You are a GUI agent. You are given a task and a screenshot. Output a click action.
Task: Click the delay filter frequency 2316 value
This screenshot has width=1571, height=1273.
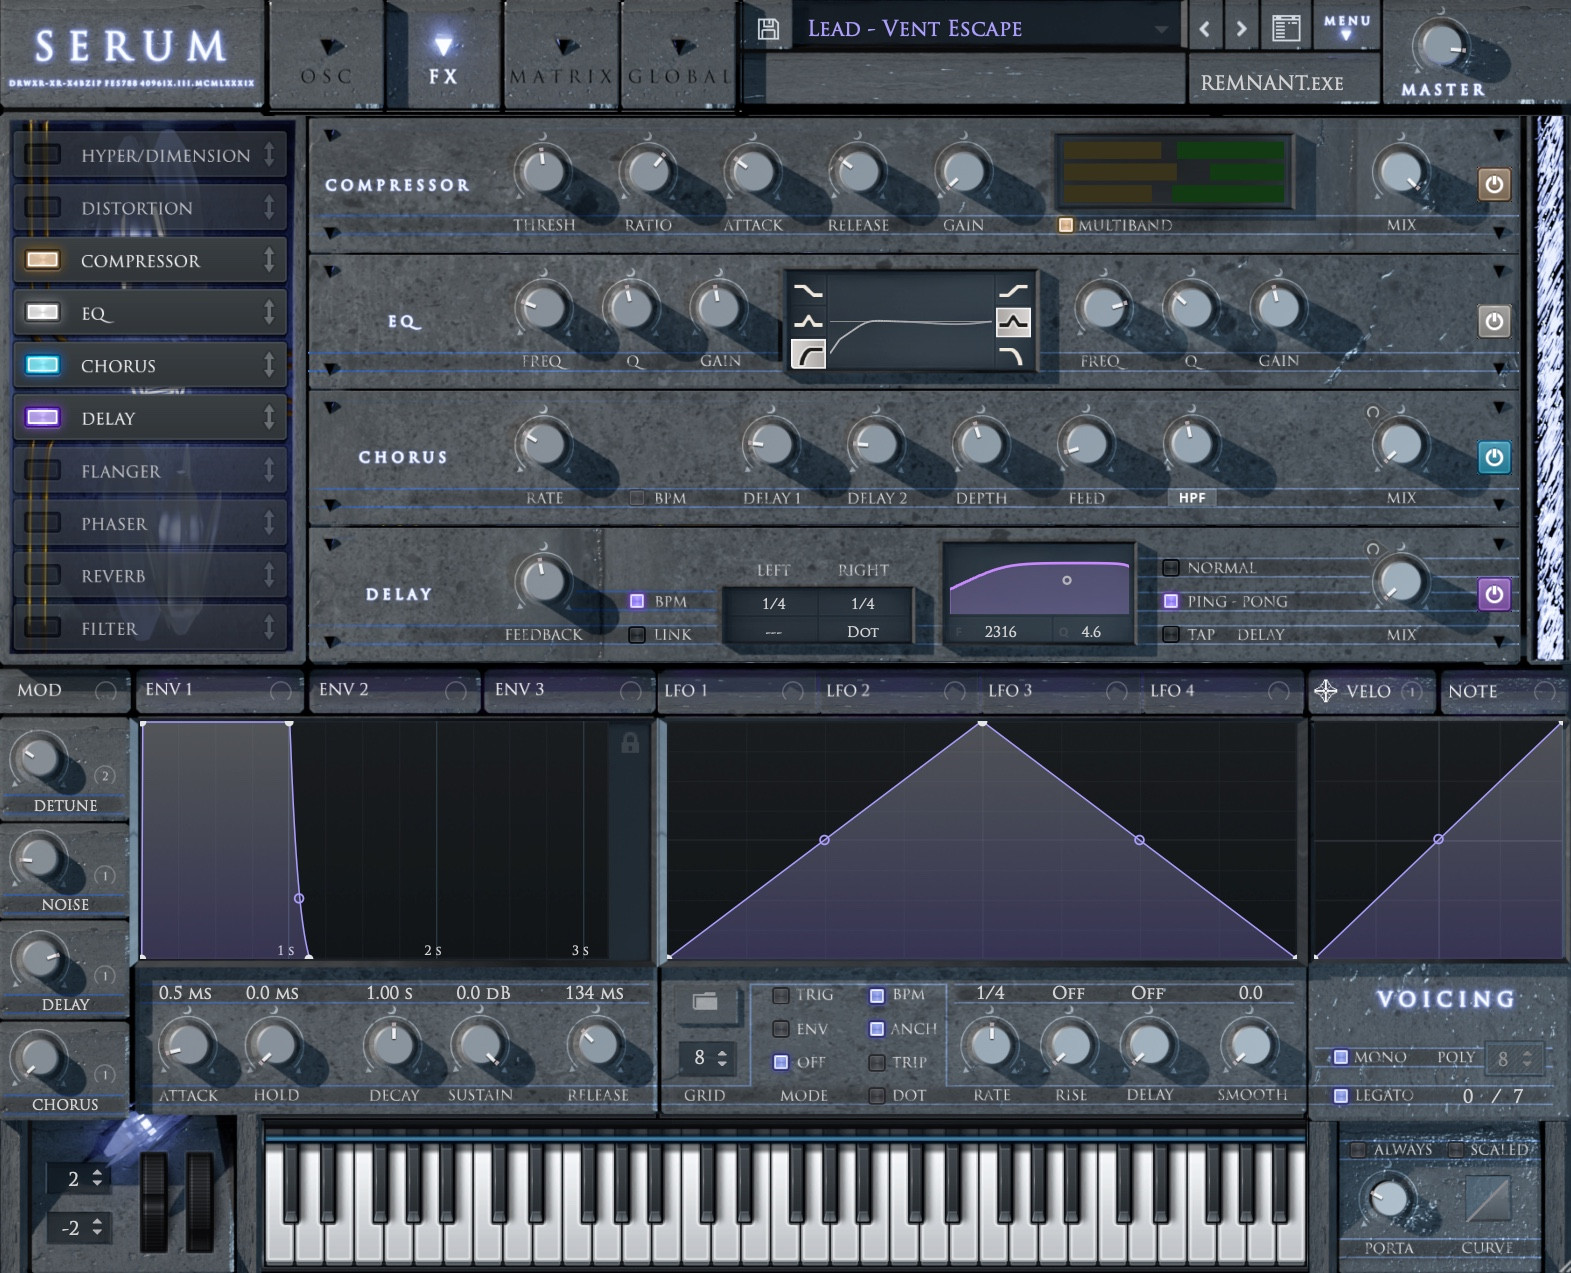pyautogui.click(x=1000, y=632)
